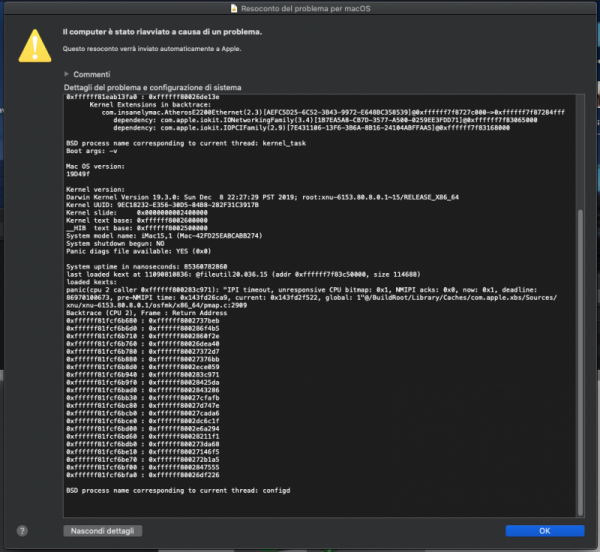This screenshot has height=552, width=600.
Task: Click the xnu-6153 pmap.c:2909 source line
Action: [x=157, y=305]
